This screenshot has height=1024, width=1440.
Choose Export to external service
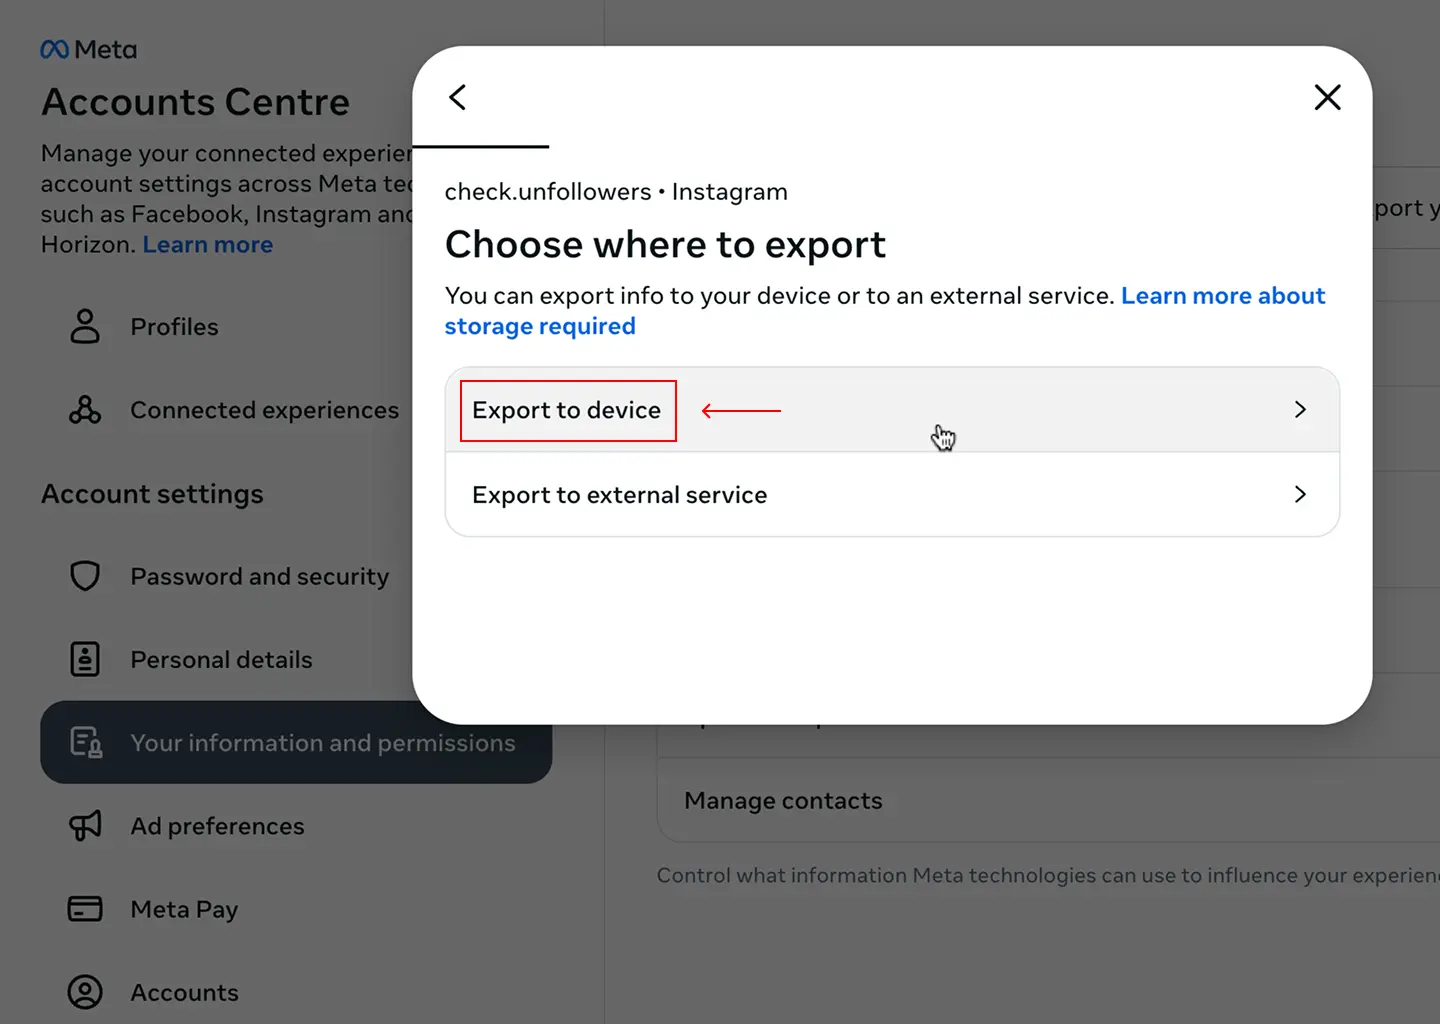pyautogui.click(x=619, y=495)
